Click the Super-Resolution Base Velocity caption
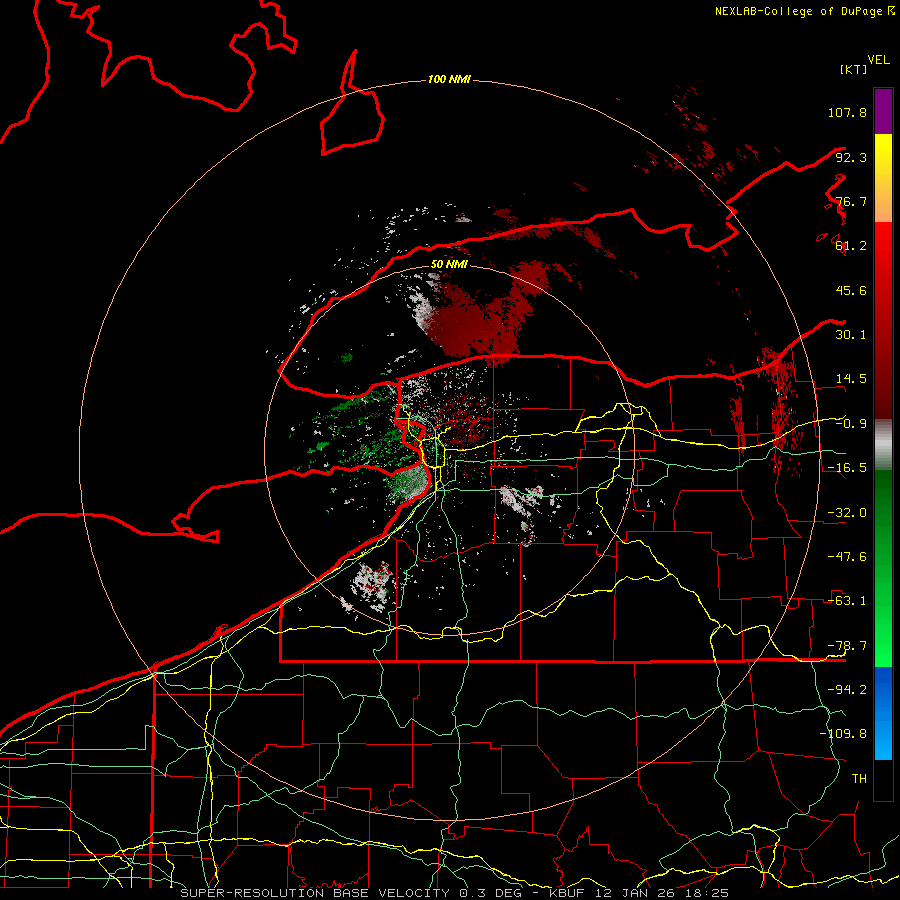900x900 pixels. click(x=455, y=893)
